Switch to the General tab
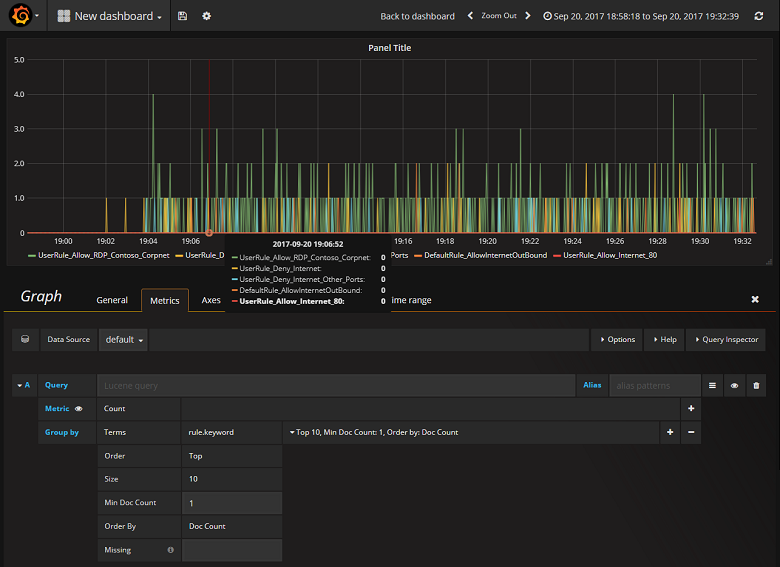The height and width of the screenshot is (567, 780). click(112, 300)
